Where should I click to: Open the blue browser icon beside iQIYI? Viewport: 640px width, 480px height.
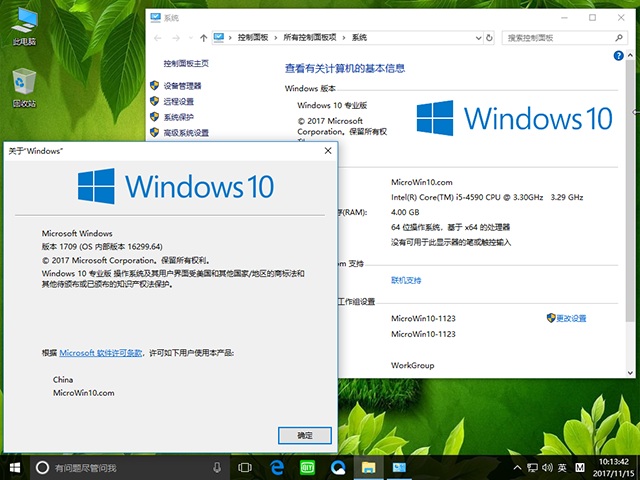click(338, 468)
